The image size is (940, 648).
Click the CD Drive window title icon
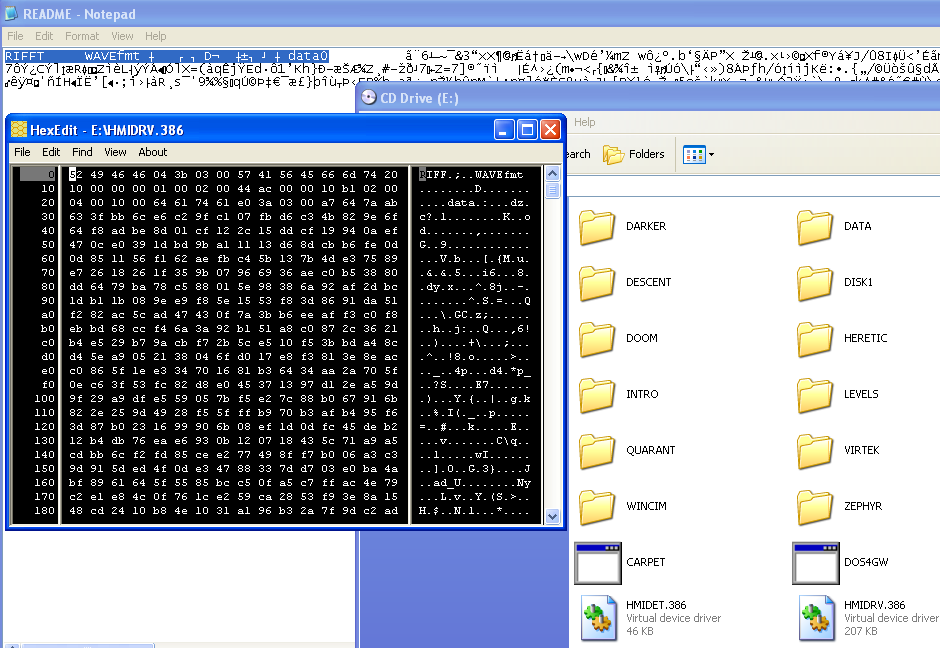point(369,98)
